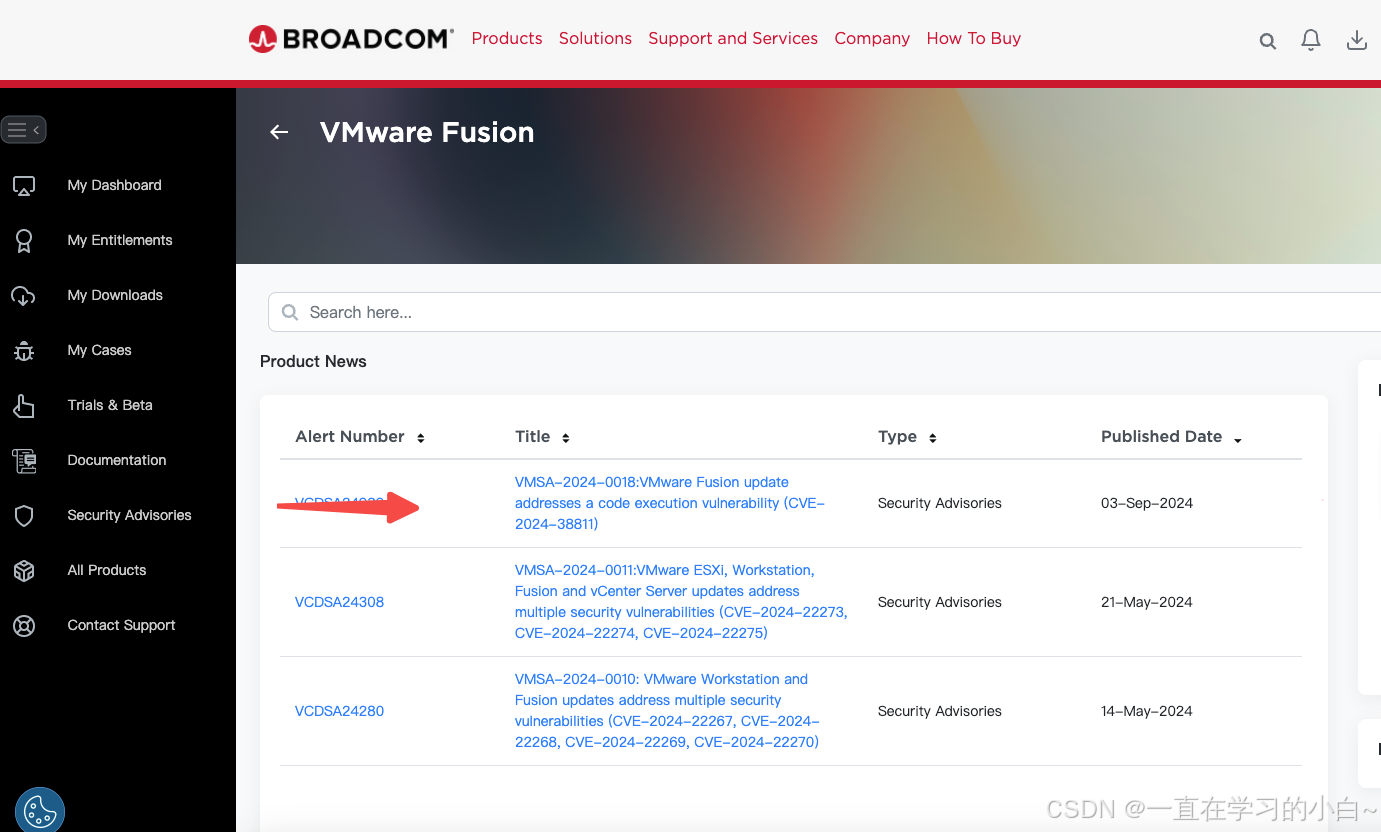Sort by Alert Number column arrows
The height and width of the screenshot is (832, 1381).
421,438
